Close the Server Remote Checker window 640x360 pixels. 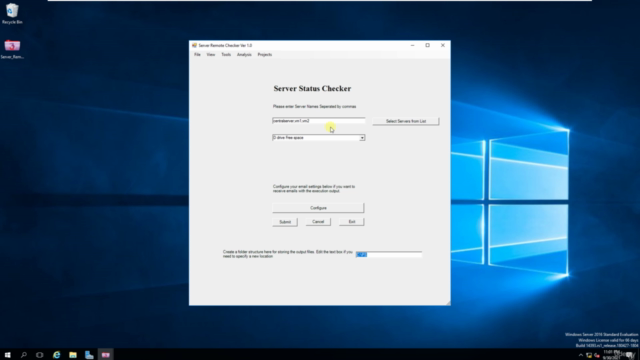click(443, 45)
